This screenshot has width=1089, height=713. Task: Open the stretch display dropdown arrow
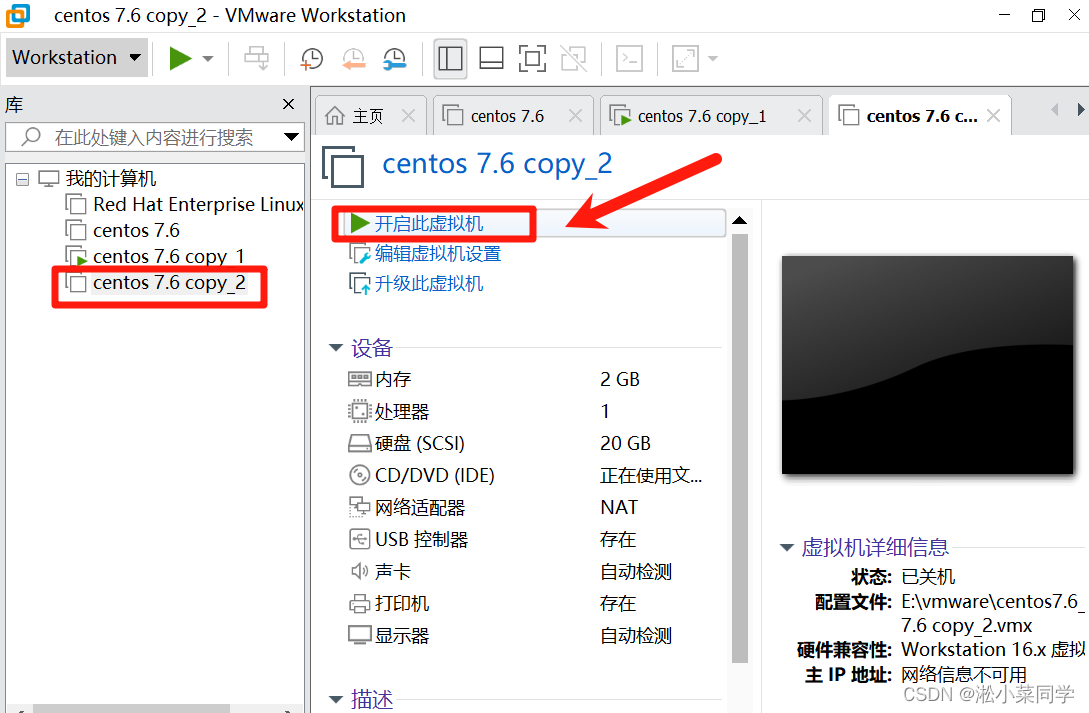click(x=713, y=59)
